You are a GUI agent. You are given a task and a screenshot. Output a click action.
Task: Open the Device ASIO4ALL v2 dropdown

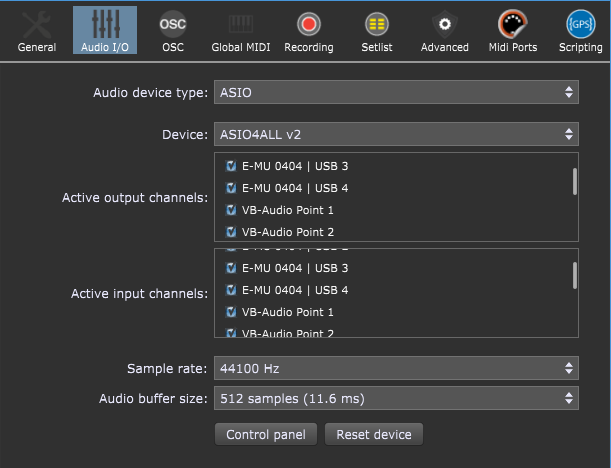click(396, 134)
